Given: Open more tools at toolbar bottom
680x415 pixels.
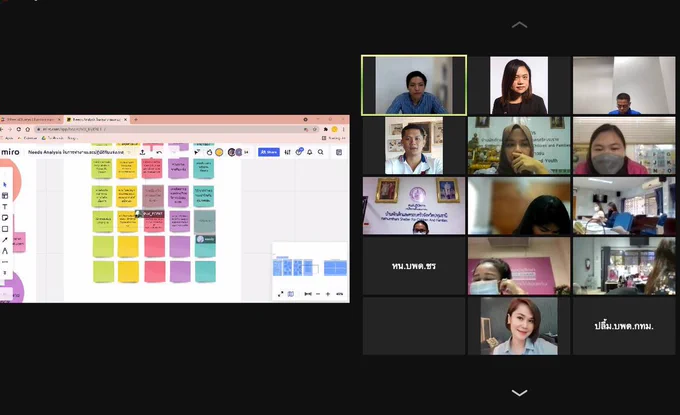Looking at the screenshot, I should click(5, 272).
